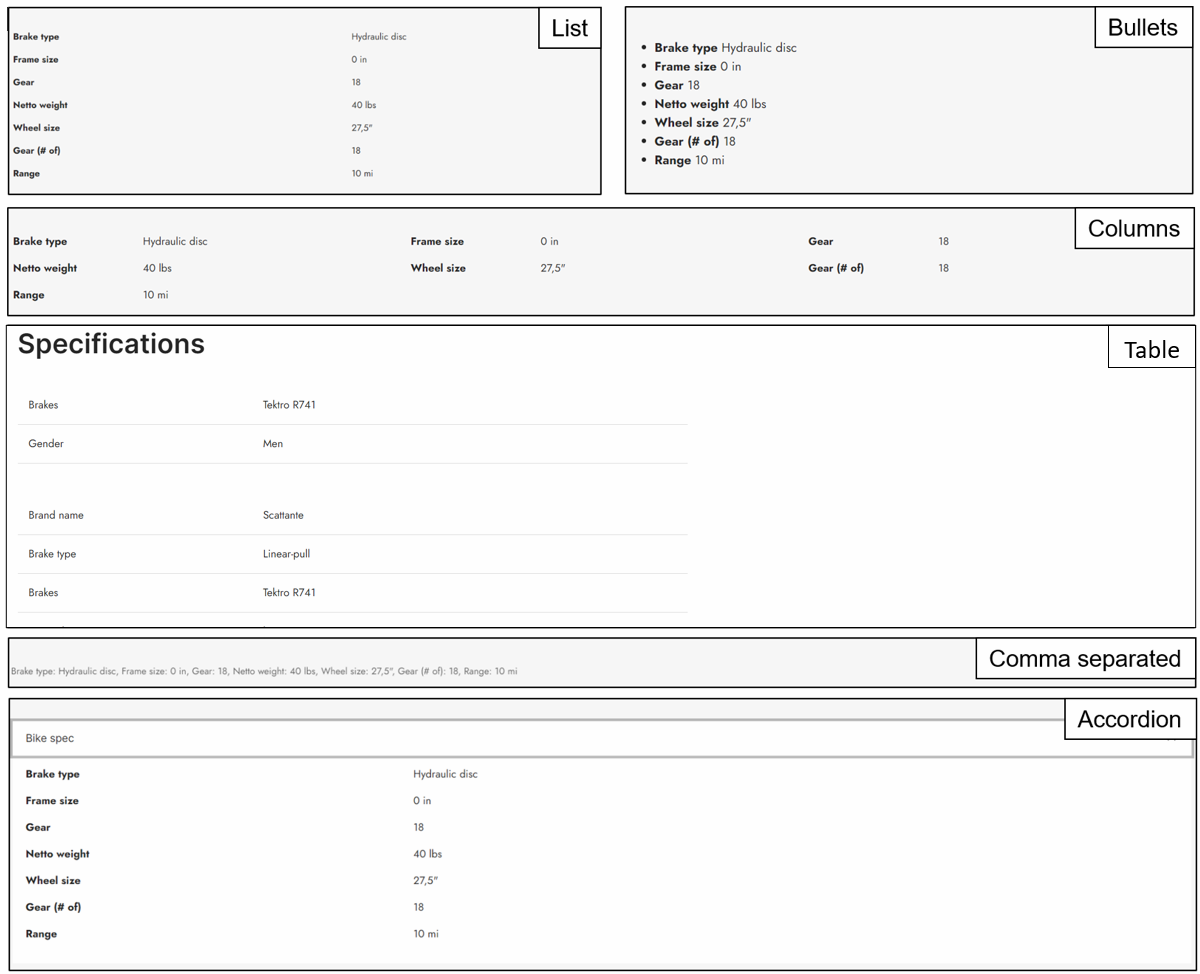Click the Bullets layout label
Image resolution: width=1200 pixels, height=974 pixels.
[x=1142, y=28]
